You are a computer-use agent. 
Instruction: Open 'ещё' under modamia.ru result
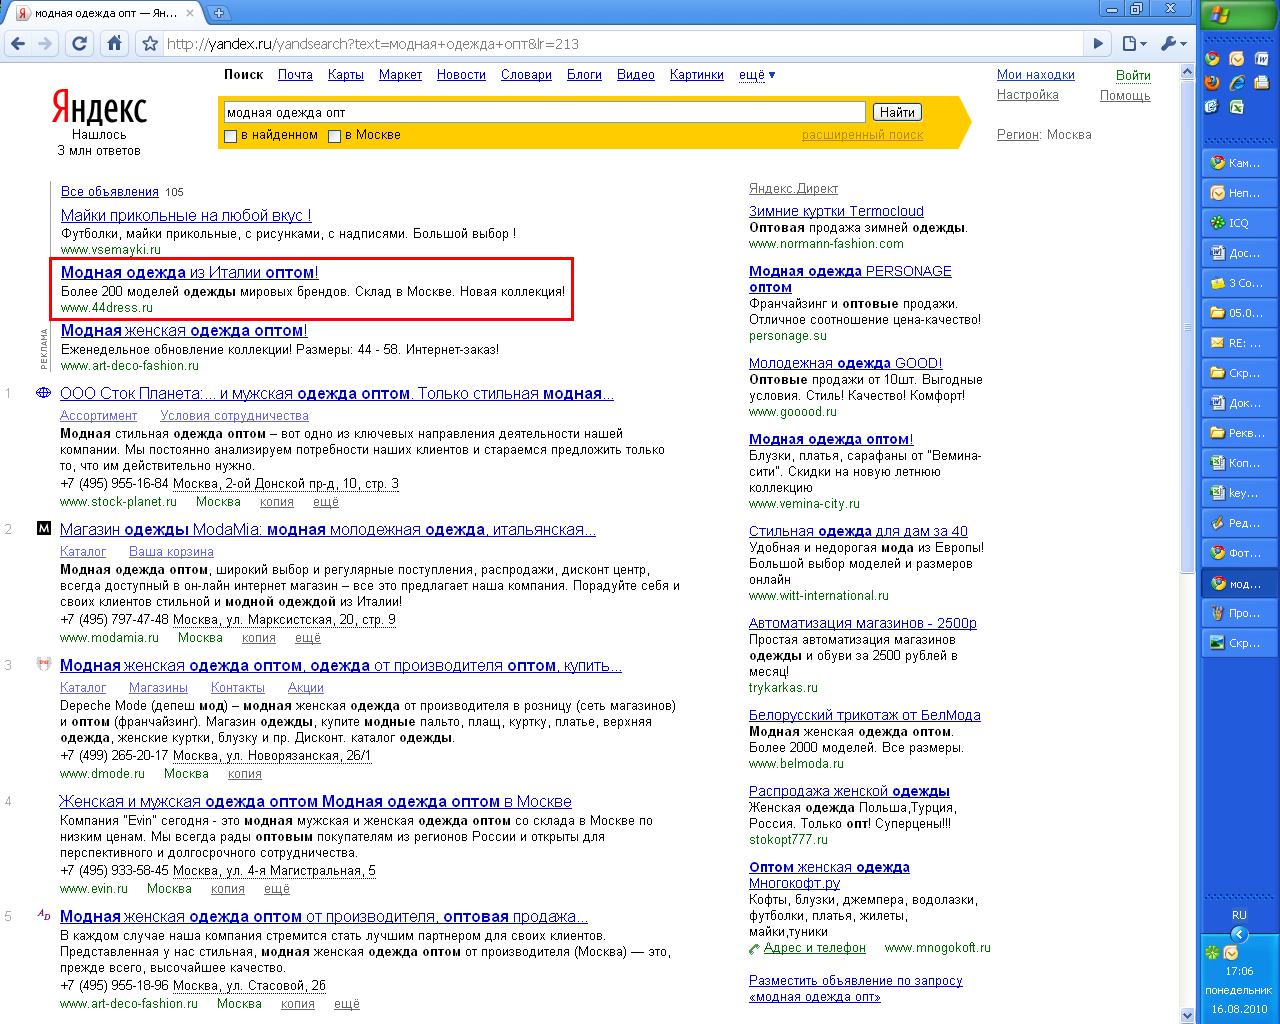coord(307,638)
